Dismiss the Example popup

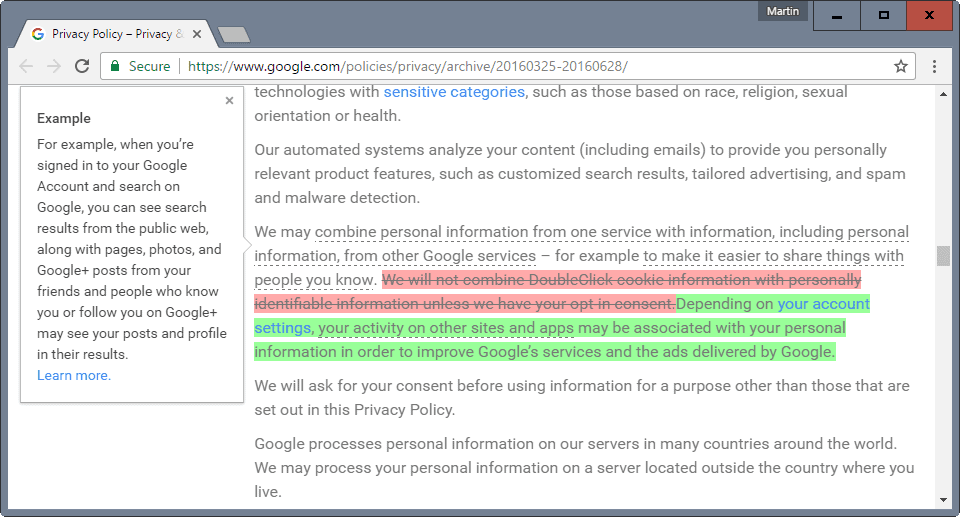pyautogui.click(x=229, y=100)
